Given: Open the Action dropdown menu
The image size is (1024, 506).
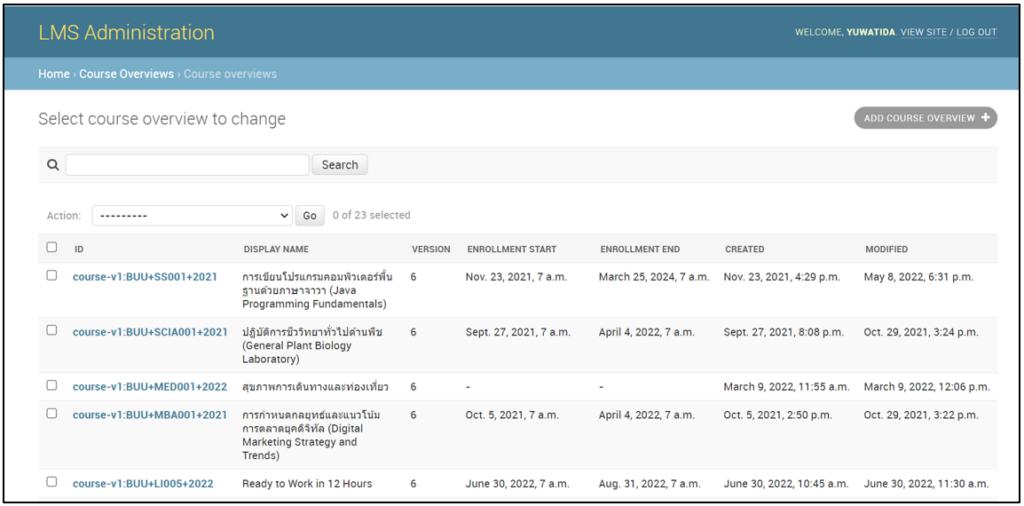Looking at the screenshot, I should (192, 215).
